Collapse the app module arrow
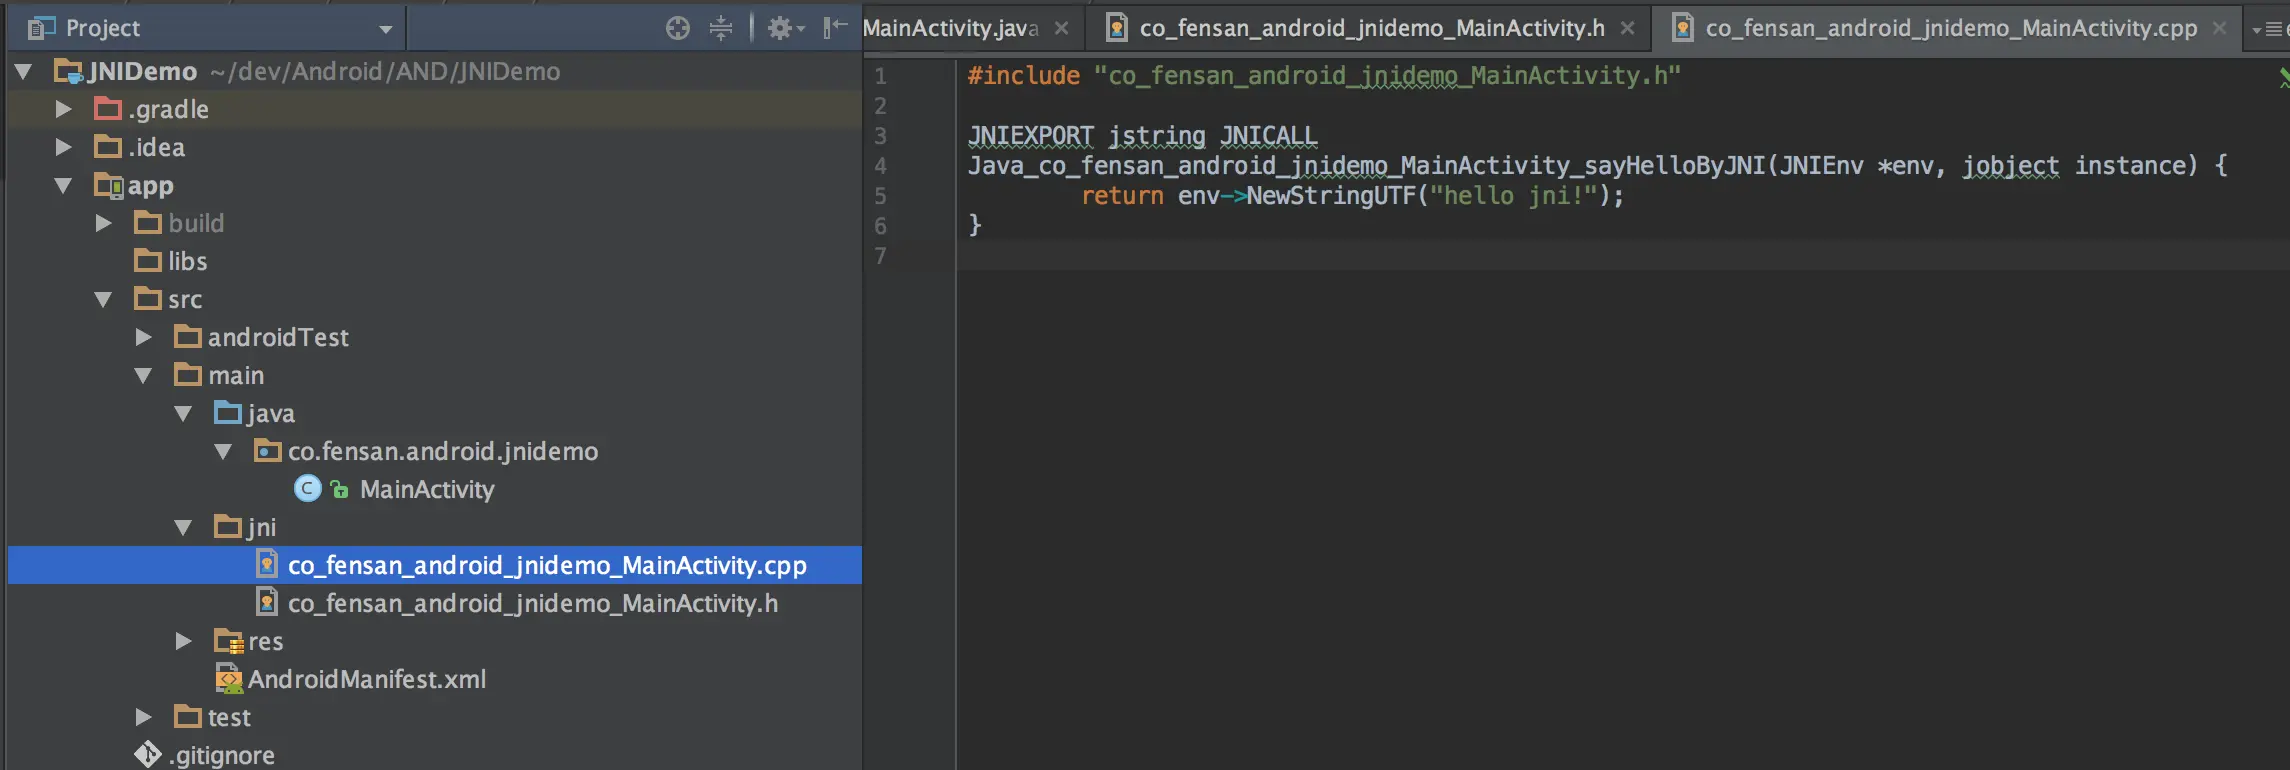This screenshot has width=2290, height=770. point(64,186)
